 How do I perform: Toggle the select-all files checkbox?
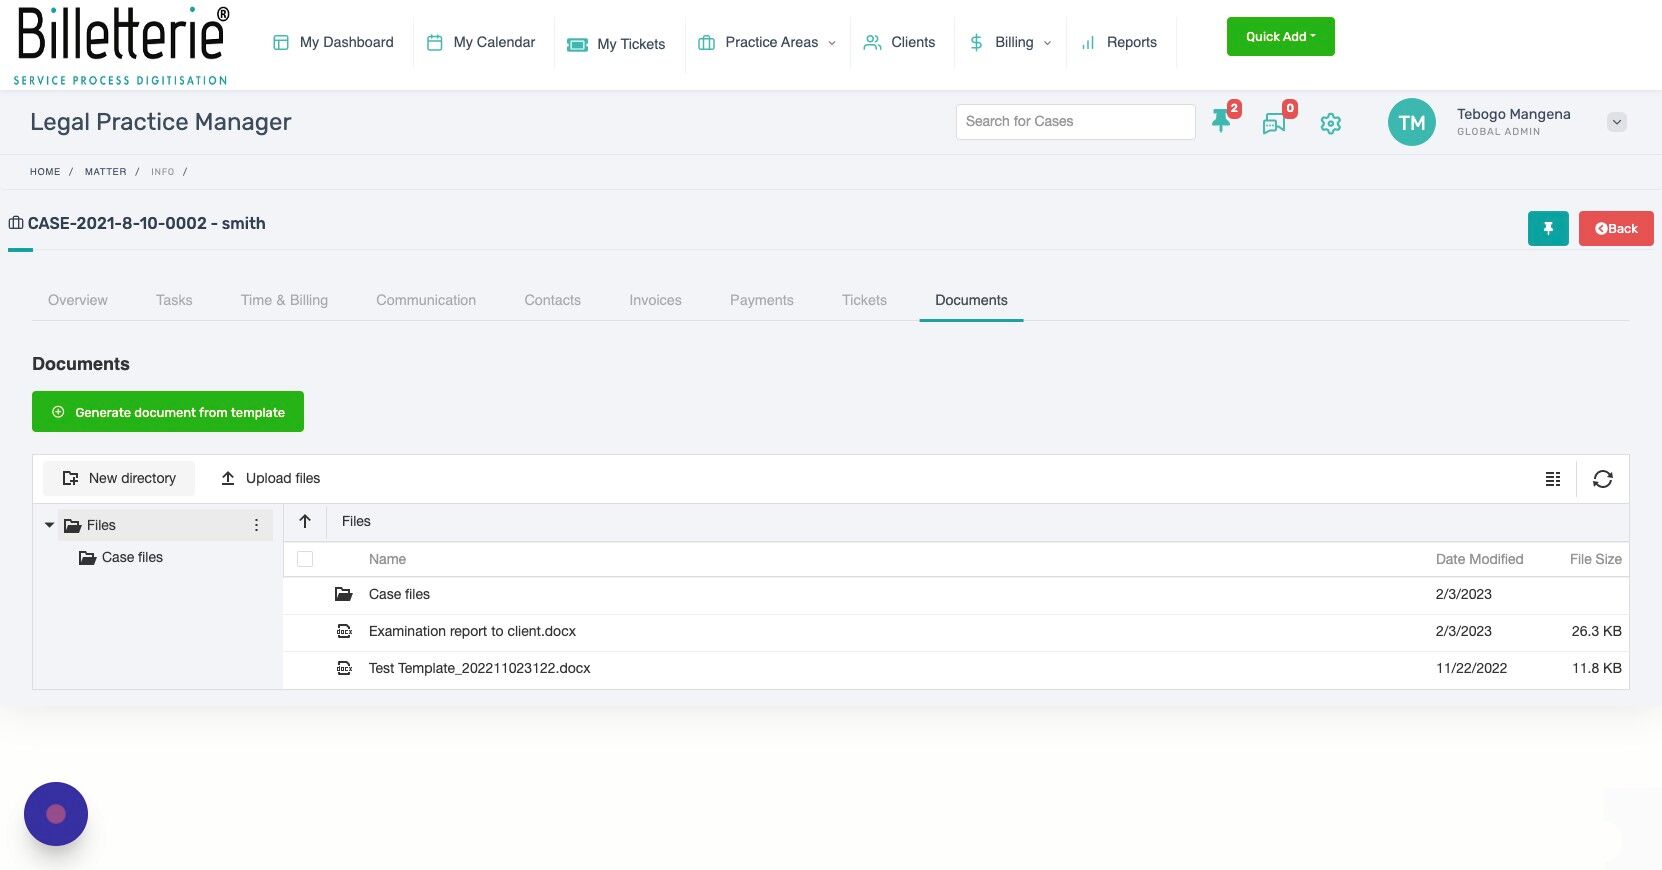pos(305,559)
